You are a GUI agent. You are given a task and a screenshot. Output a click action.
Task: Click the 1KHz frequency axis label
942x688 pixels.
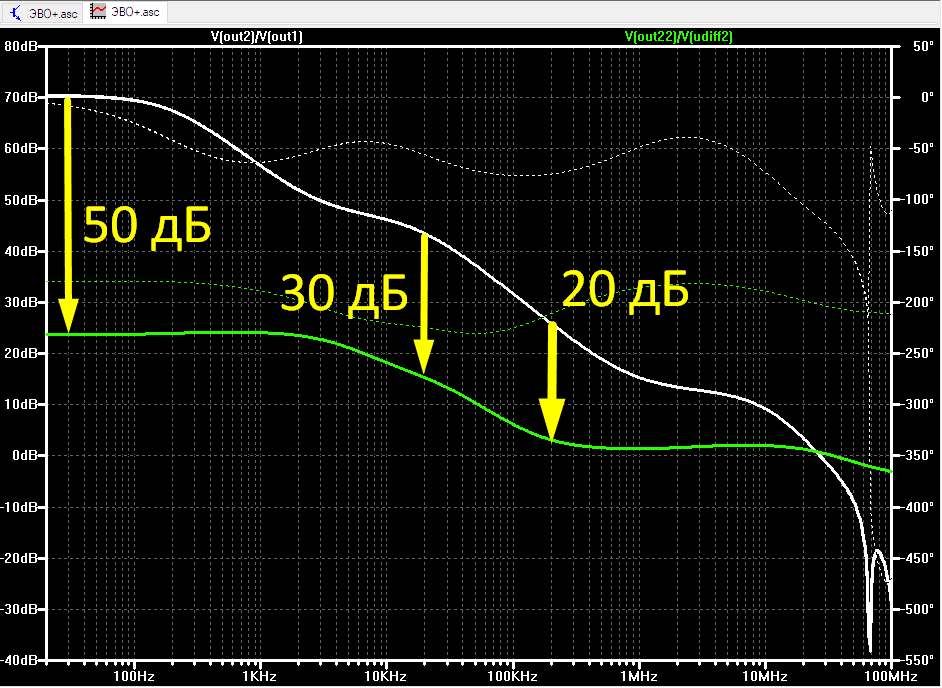pyautogui.click(x=260, y=677)
